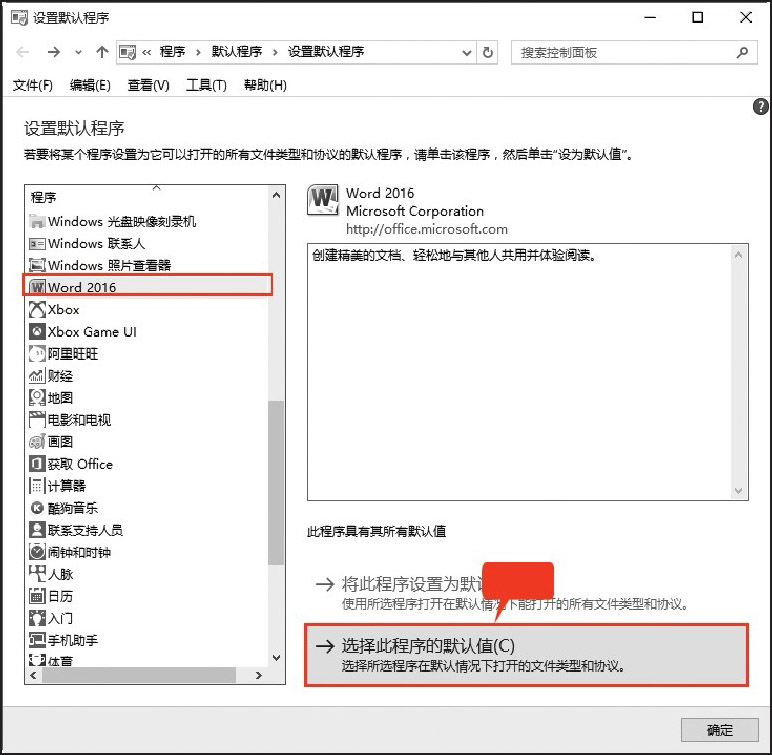This screenshot has width=772, height=755.
Task: Click the 程序 breadcrumb
Action: (172, 52)
